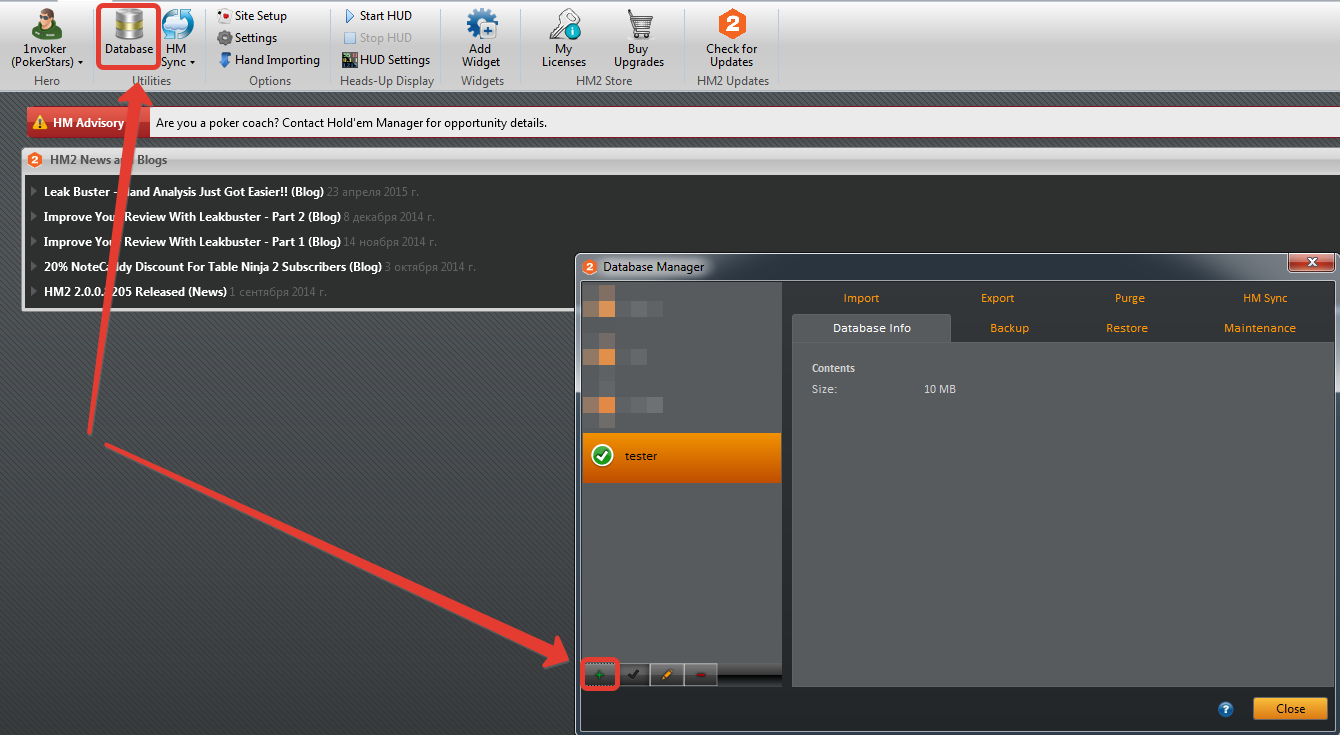
Task: Click the pencil rename database icon
Action: tap(666, 675)
